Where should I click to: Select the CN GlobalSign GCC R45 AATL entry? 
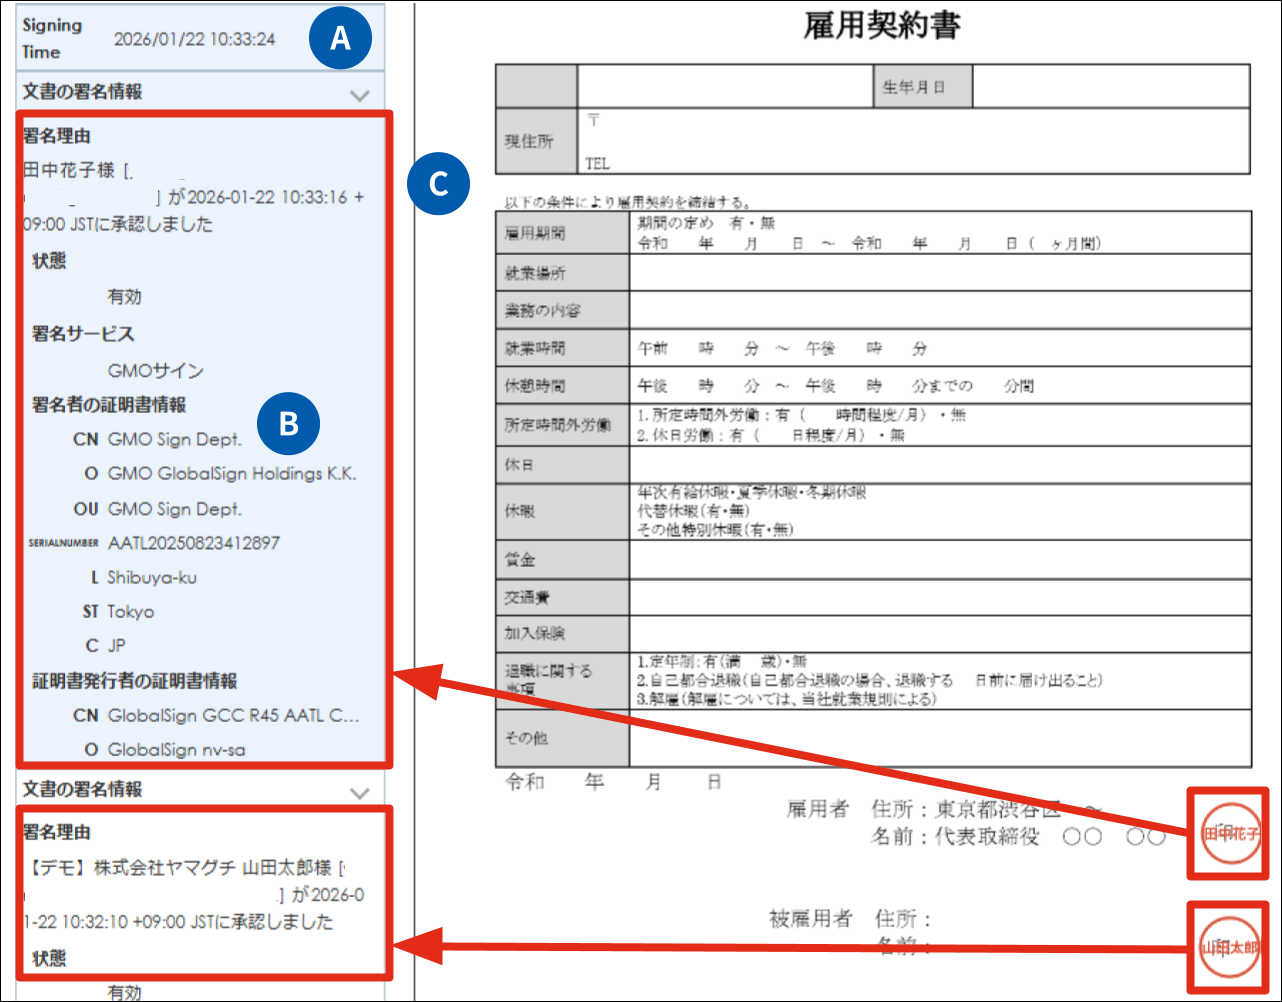point(232,716)
